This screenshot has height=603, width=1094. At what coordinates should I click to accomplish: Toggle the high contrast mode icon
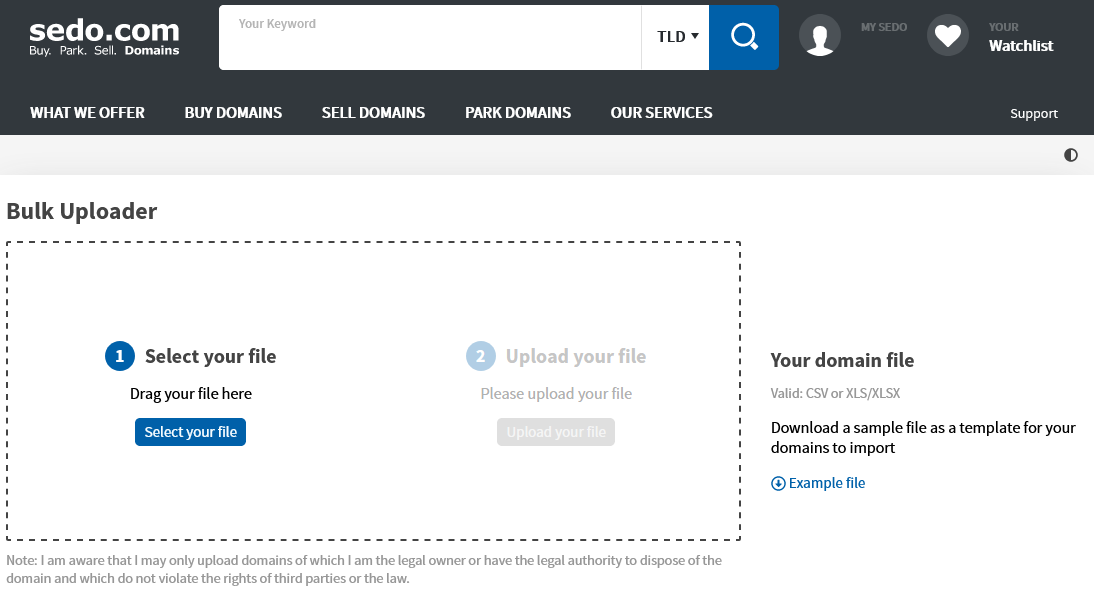(1070, 155)
